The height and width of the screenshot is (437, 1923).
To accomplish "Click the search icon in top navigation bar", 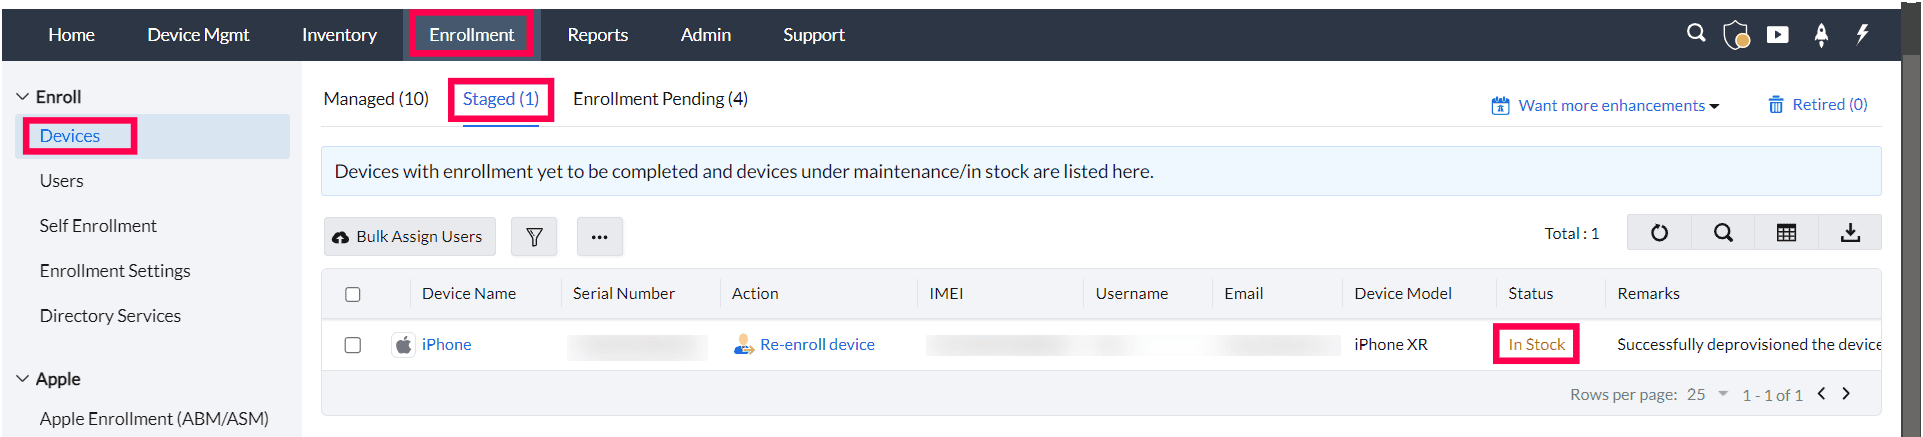I will coord(1696,33).
